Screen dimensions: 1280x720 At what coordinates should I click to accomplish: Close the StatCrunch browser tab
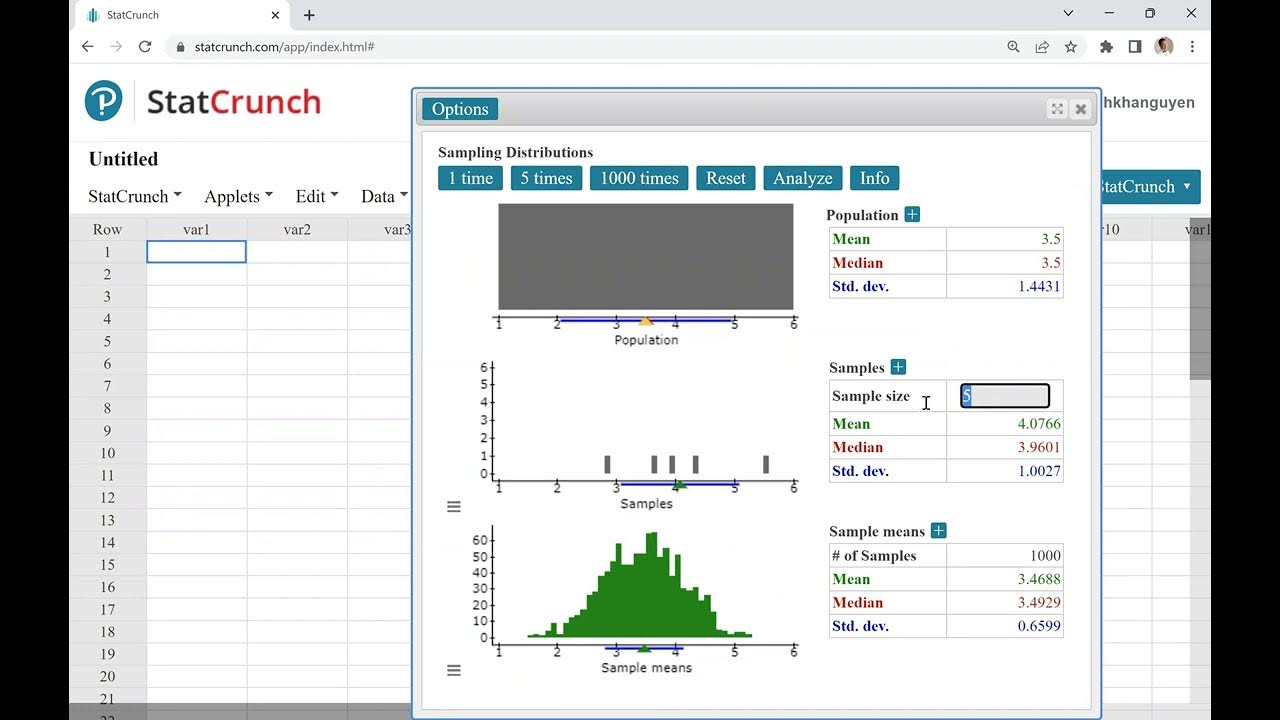275,15
